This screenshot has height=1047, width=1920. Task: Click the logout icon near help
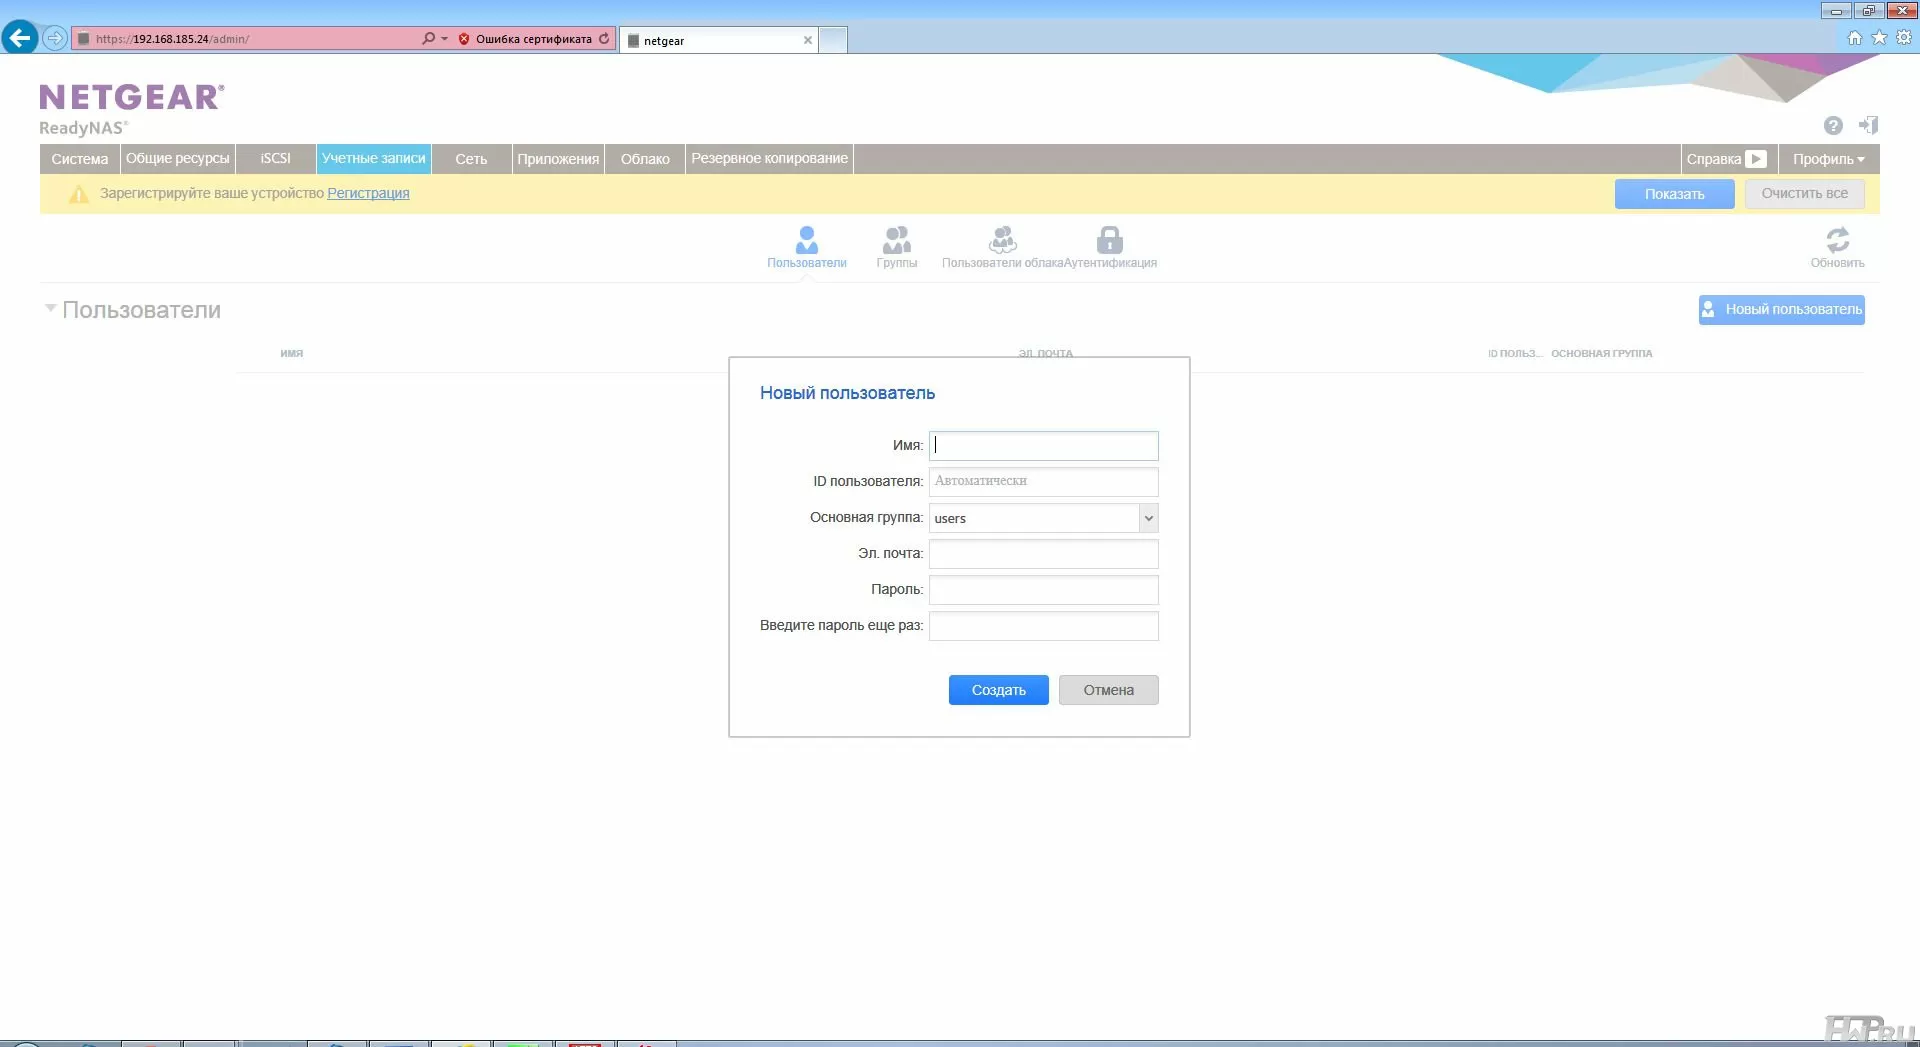[x=1868, y=125]
